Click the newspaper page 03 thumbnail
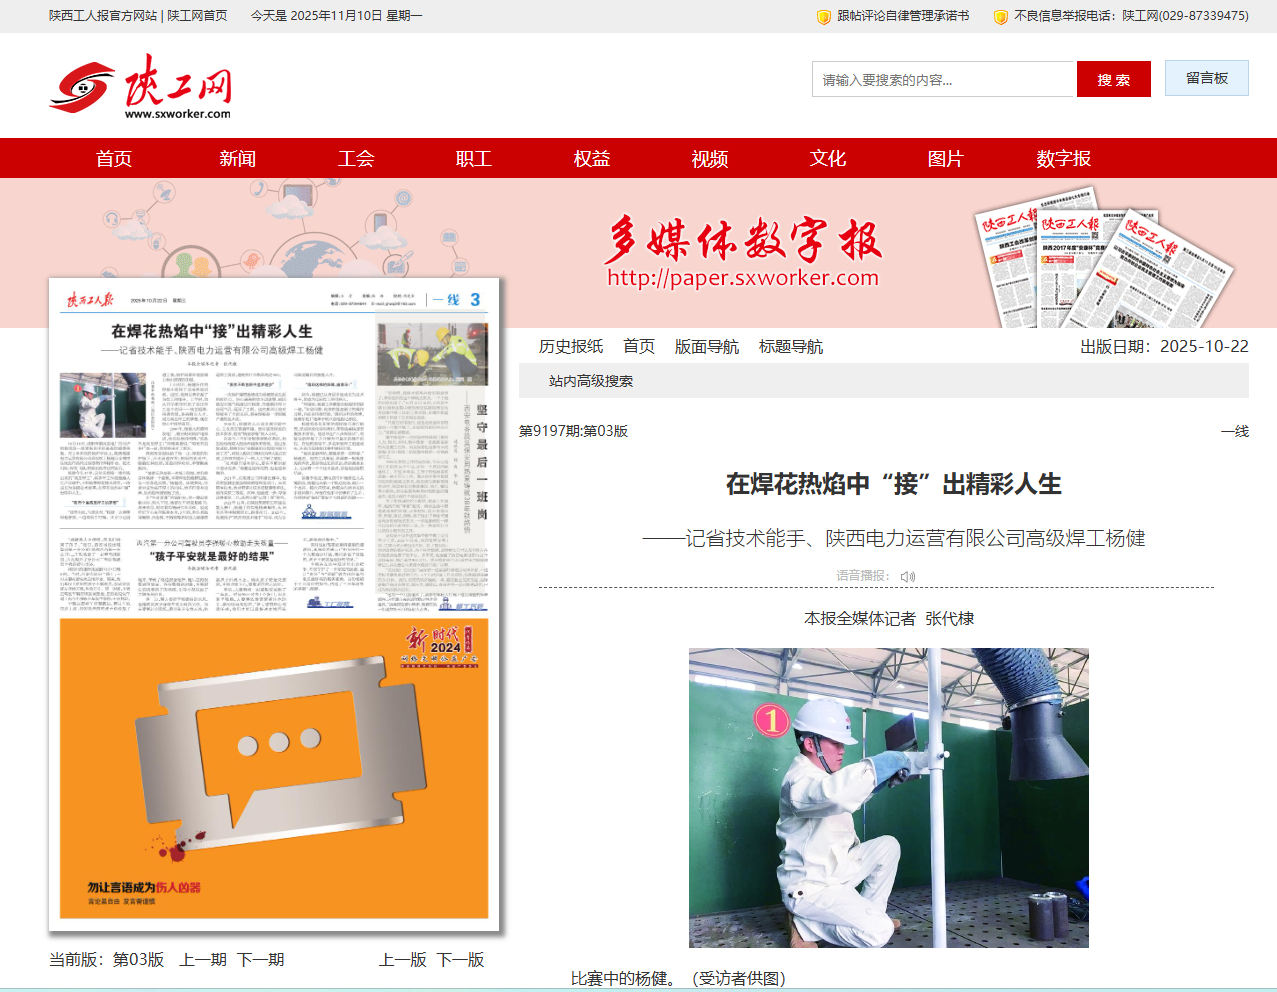This screenshot has height=992, width=1277. [x=274, y=605]
